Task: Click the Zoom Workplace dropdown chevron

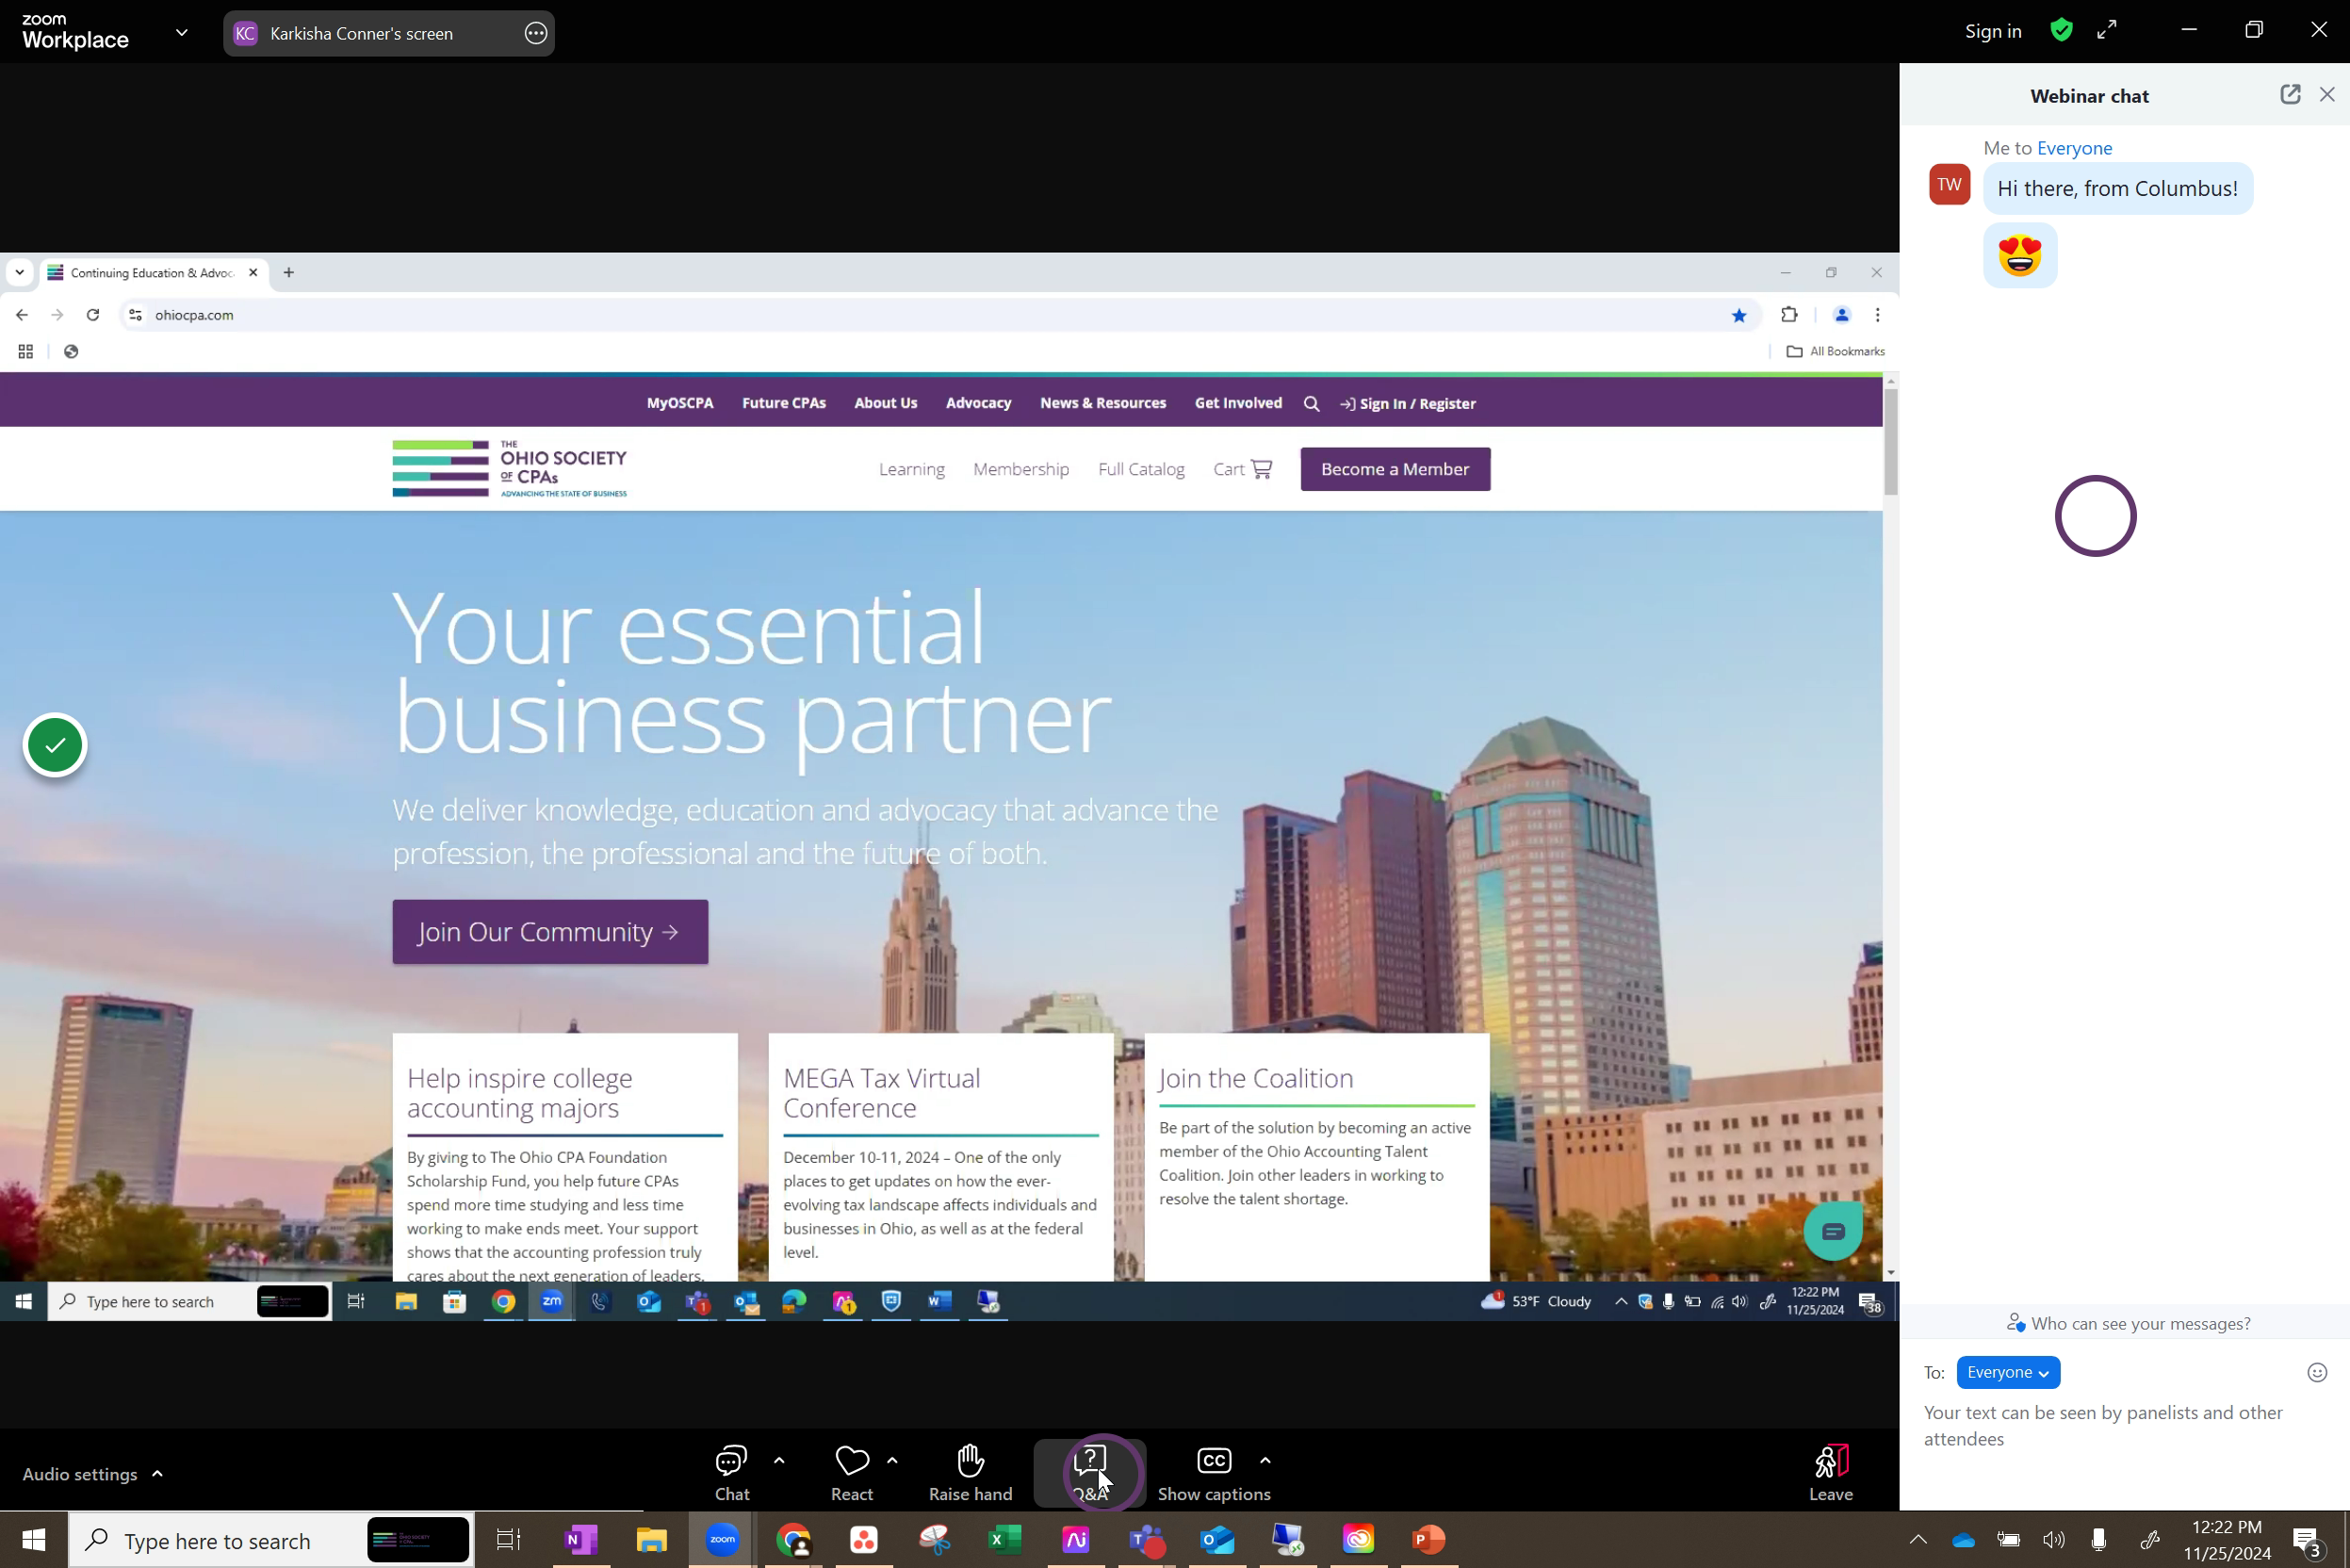Action: pyautogui.click(x=182, y=33)
